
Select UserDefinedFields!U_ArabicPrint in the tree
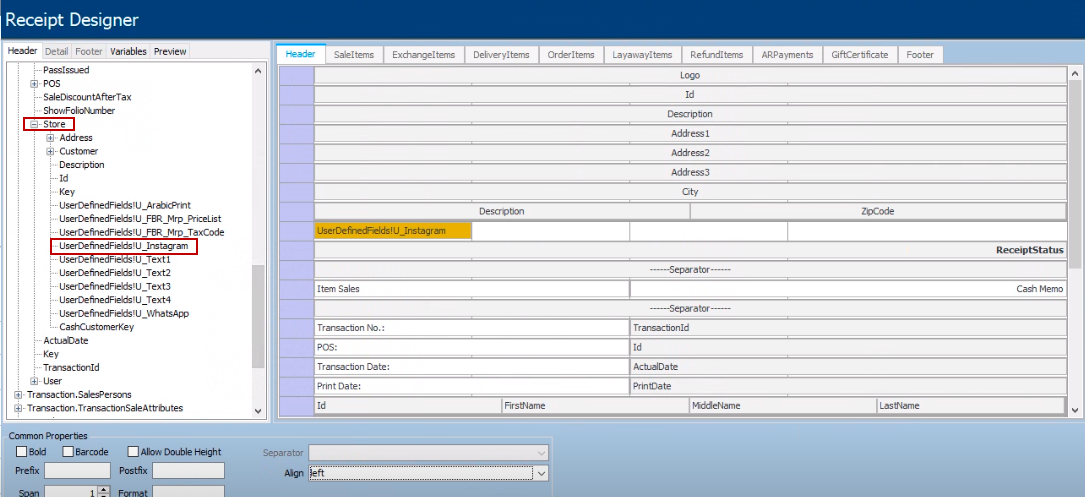(x=125, y=206)
